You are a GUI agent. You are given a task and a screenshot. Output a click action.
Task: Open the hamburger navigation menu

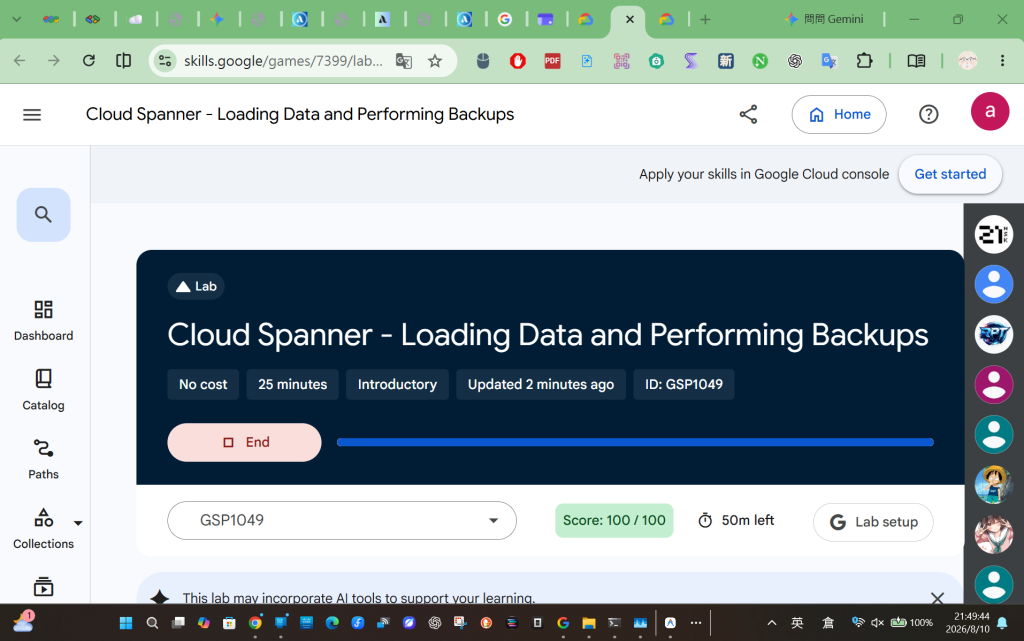tap(32, 115)
